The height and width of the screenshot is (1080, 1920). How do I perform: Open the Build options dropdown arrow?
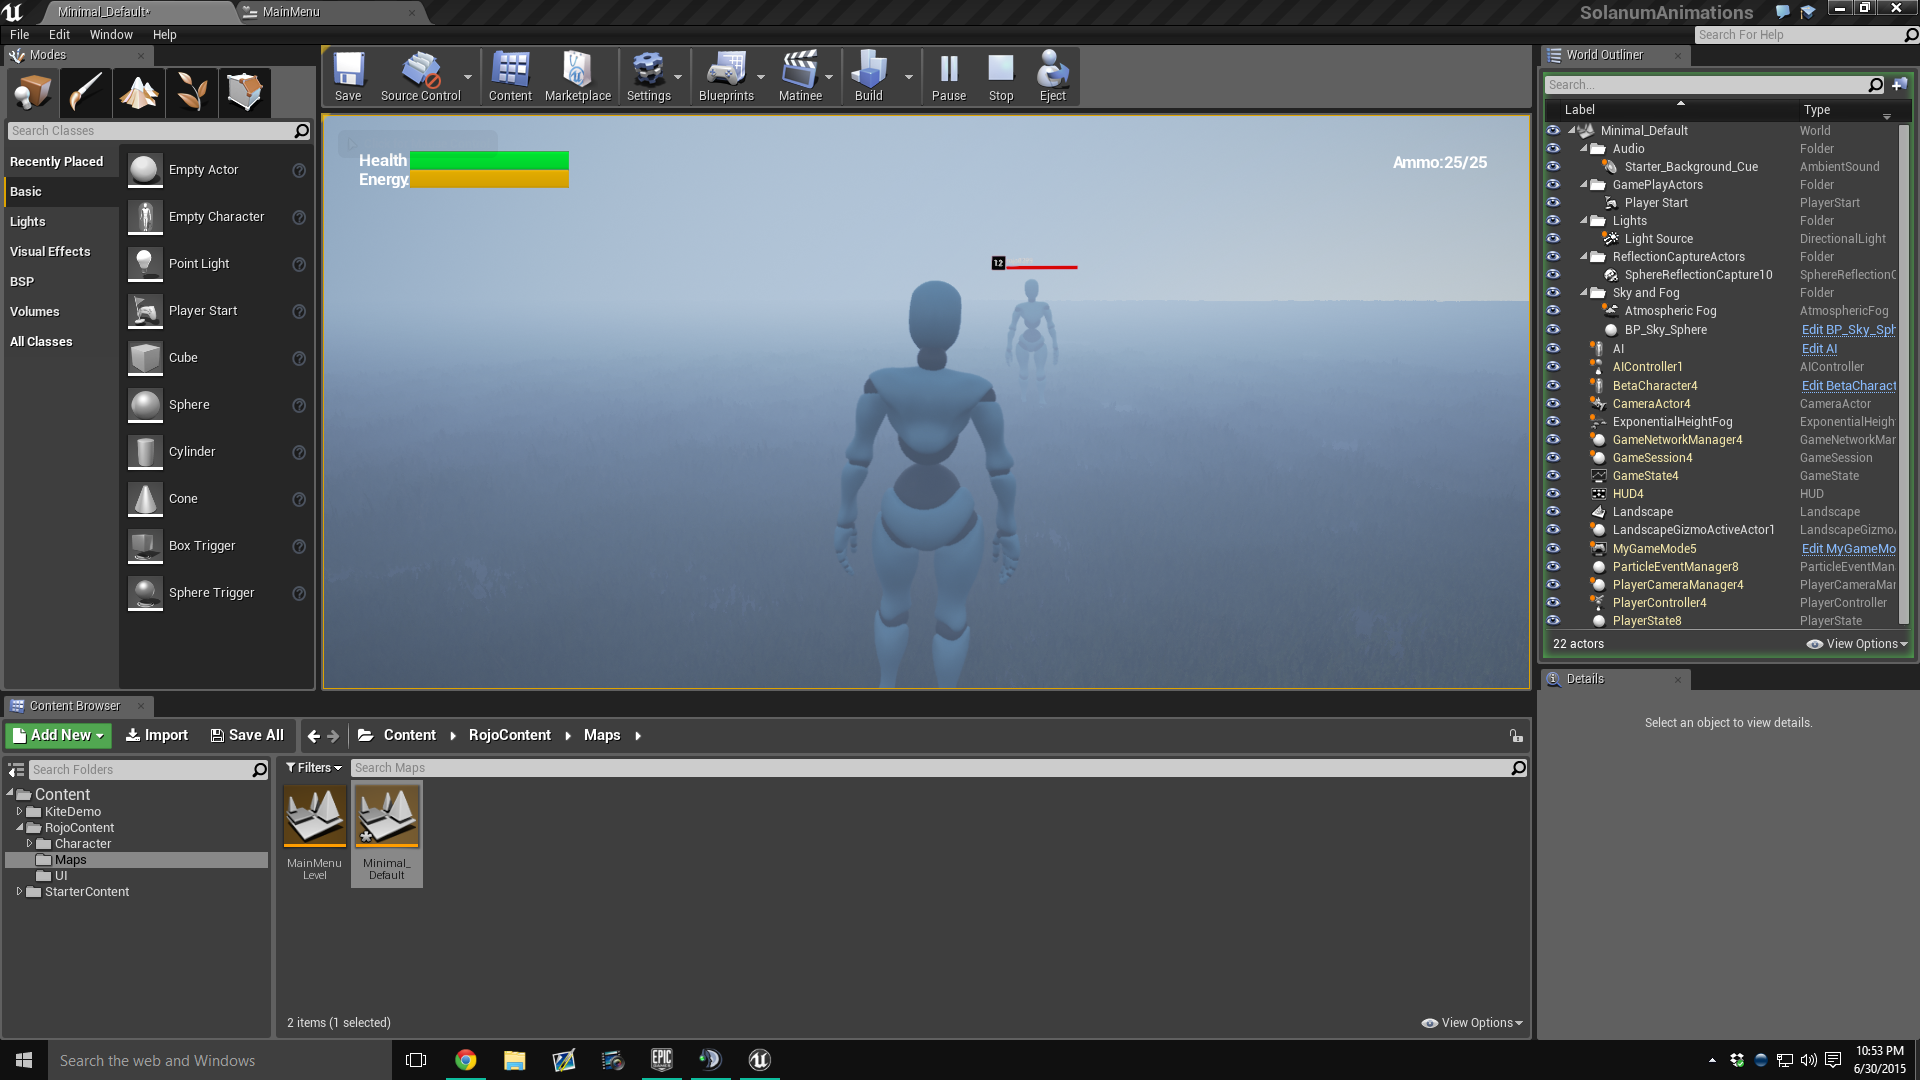909,77
